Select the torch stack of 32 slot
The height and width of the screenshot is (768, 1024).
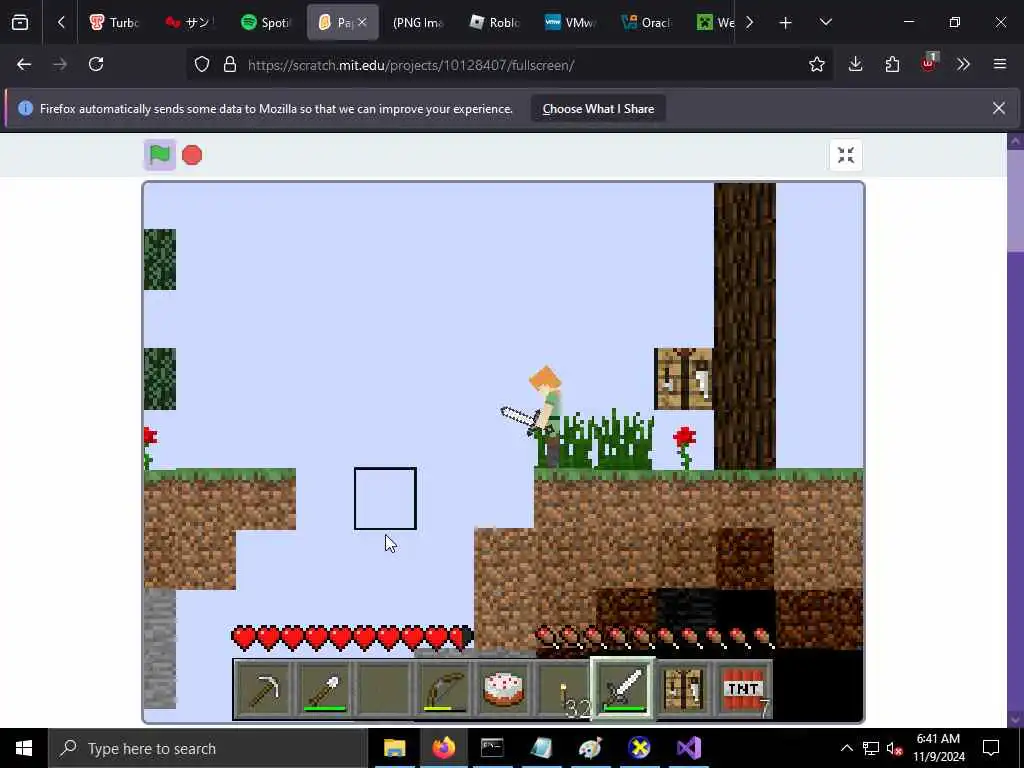564,689
